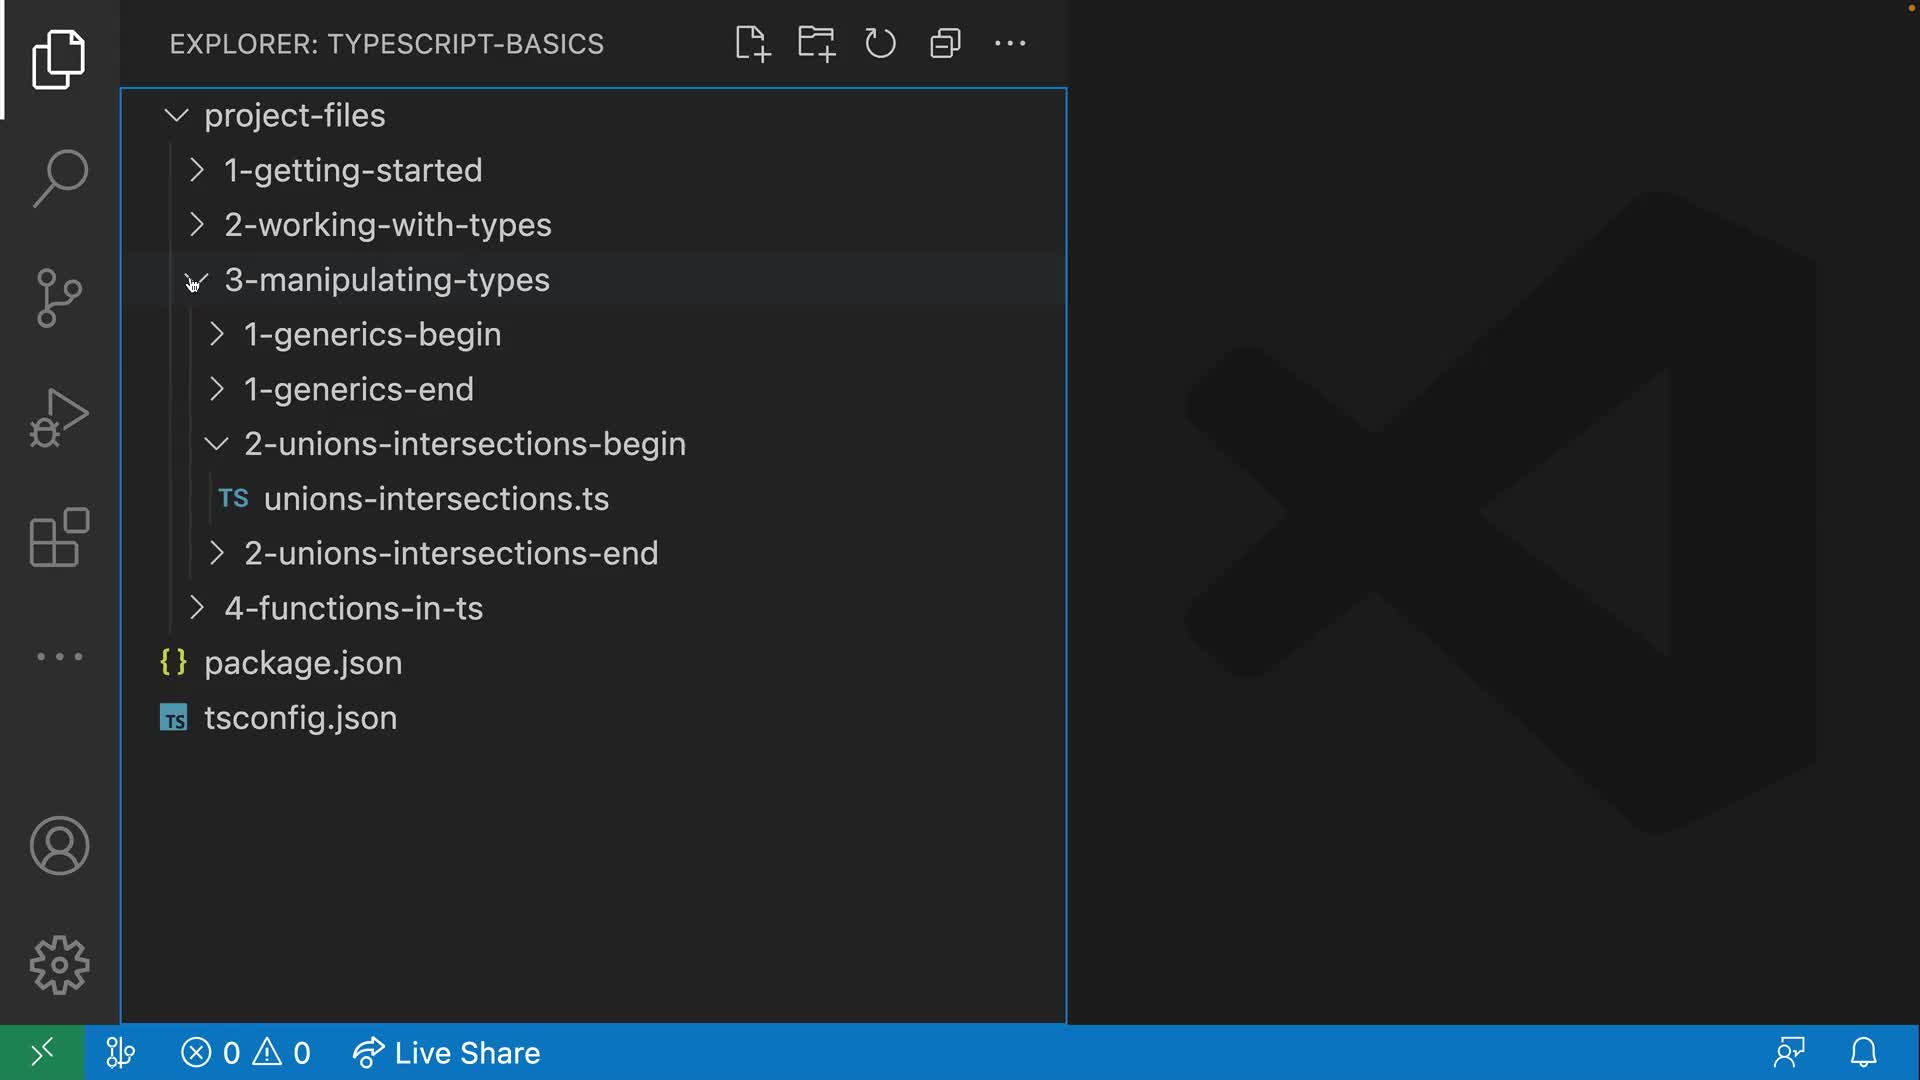Open the Extensions view
Viewport: 1920px width, 1080px height.
click(59, 537)
